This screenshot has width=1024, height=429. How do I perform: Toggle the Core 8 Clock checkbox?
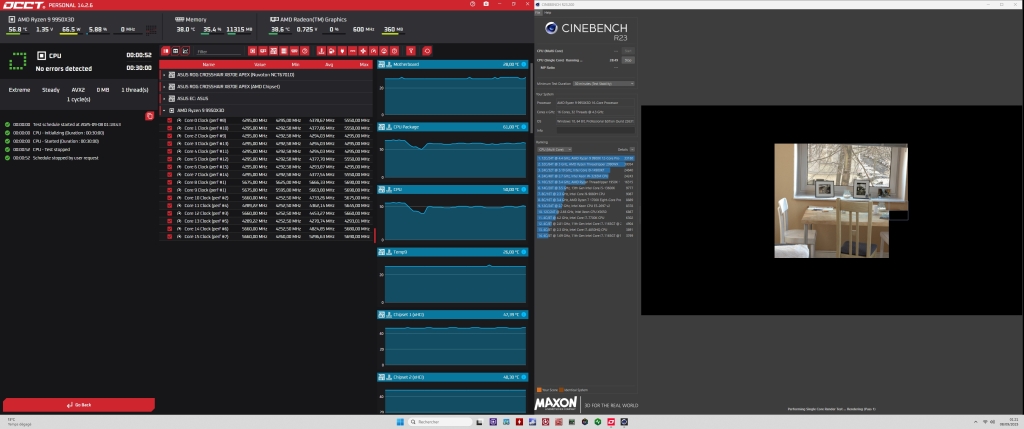pos(169,183)
